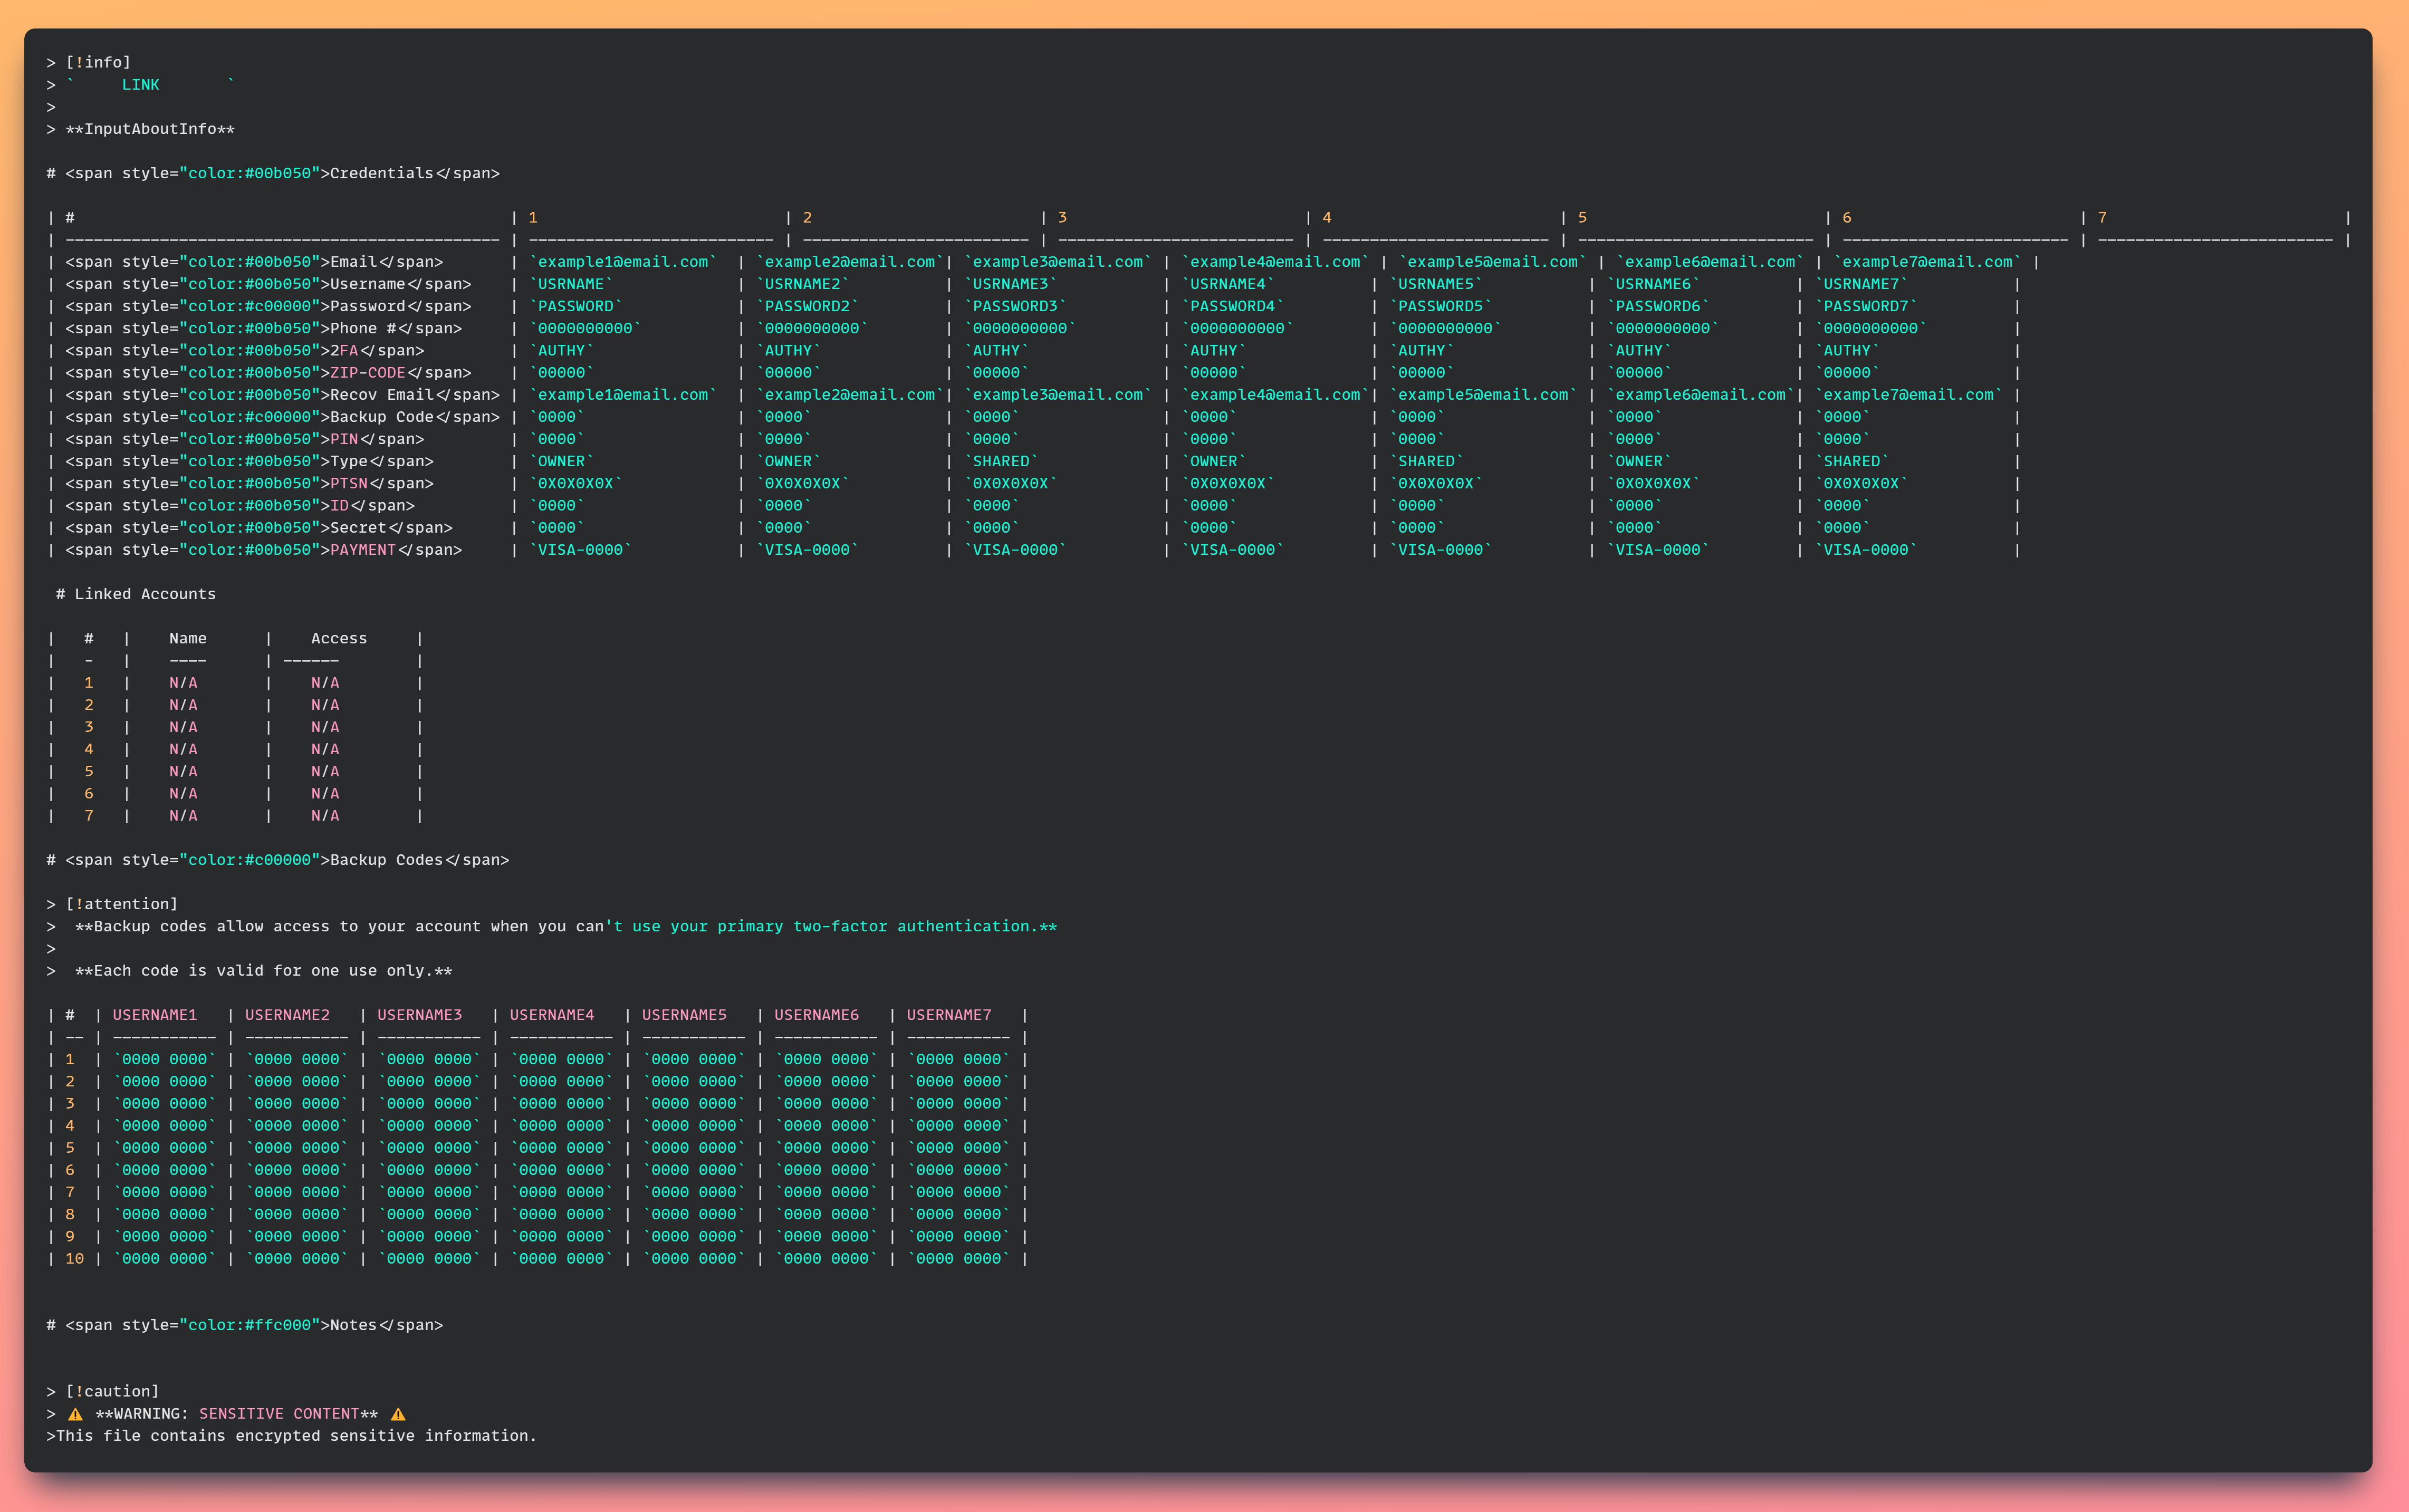
Task: Click the PAYMENT row label
Action: pos(363,550)
